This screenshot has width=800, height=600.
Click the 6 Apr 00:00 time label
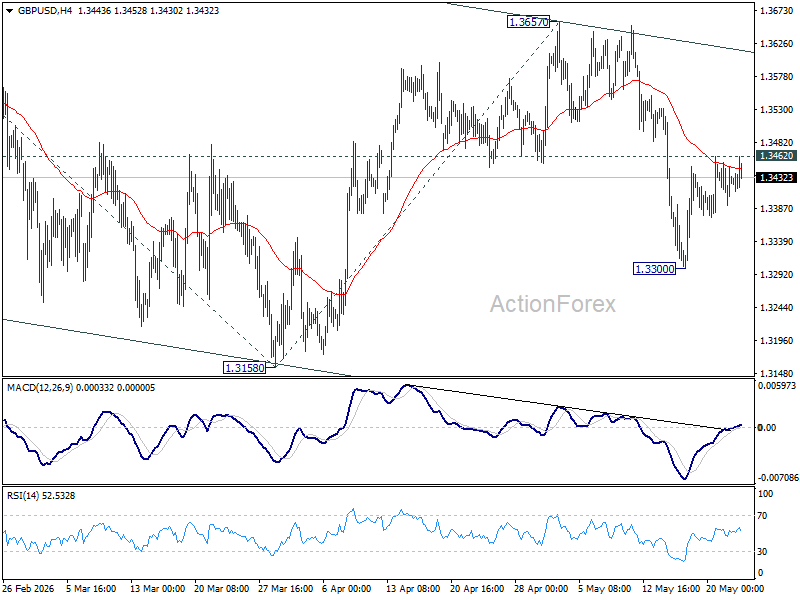[347, 589]
